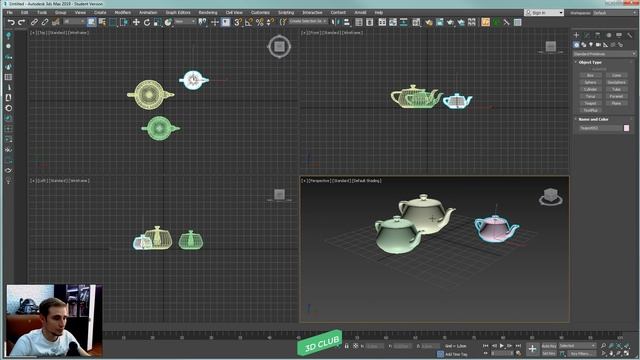Toggle Spinner Snap
The width and height of the screenshot is (640, 360).
pyautogui.click(x=270, y=22)
